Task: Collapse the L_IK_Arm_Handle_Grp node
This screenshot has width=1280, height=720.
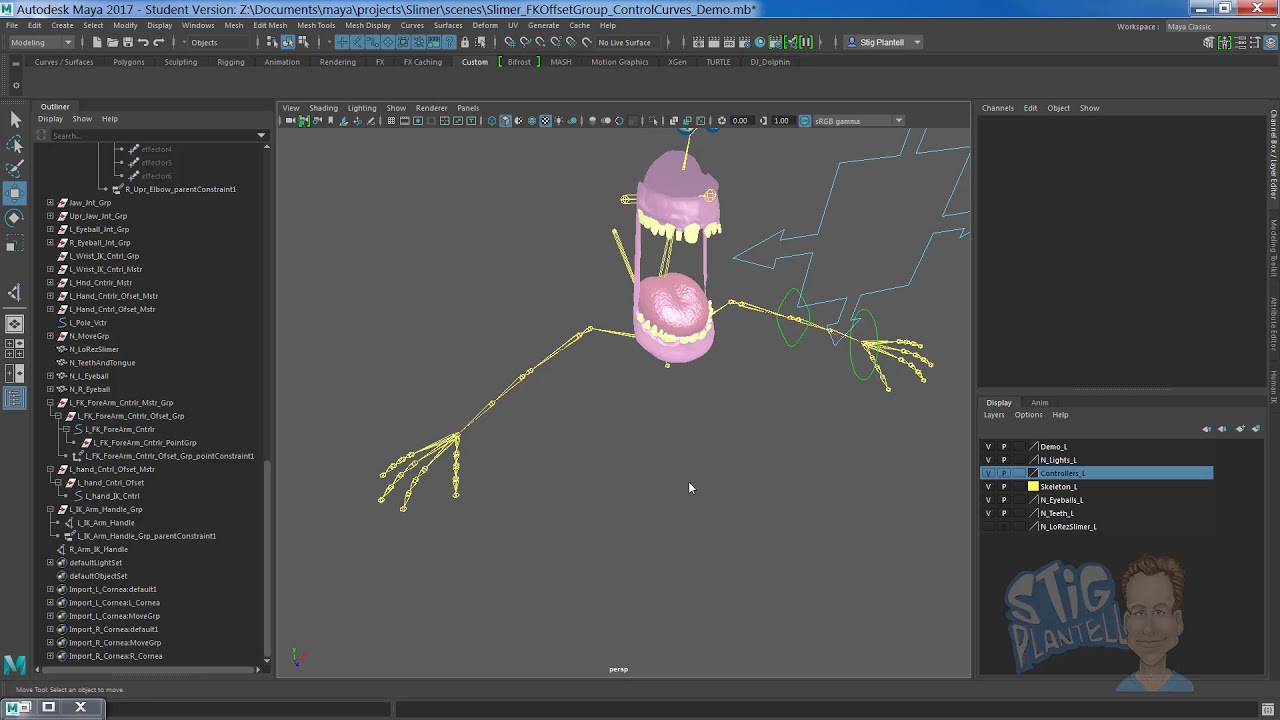Action: (50, 509)
